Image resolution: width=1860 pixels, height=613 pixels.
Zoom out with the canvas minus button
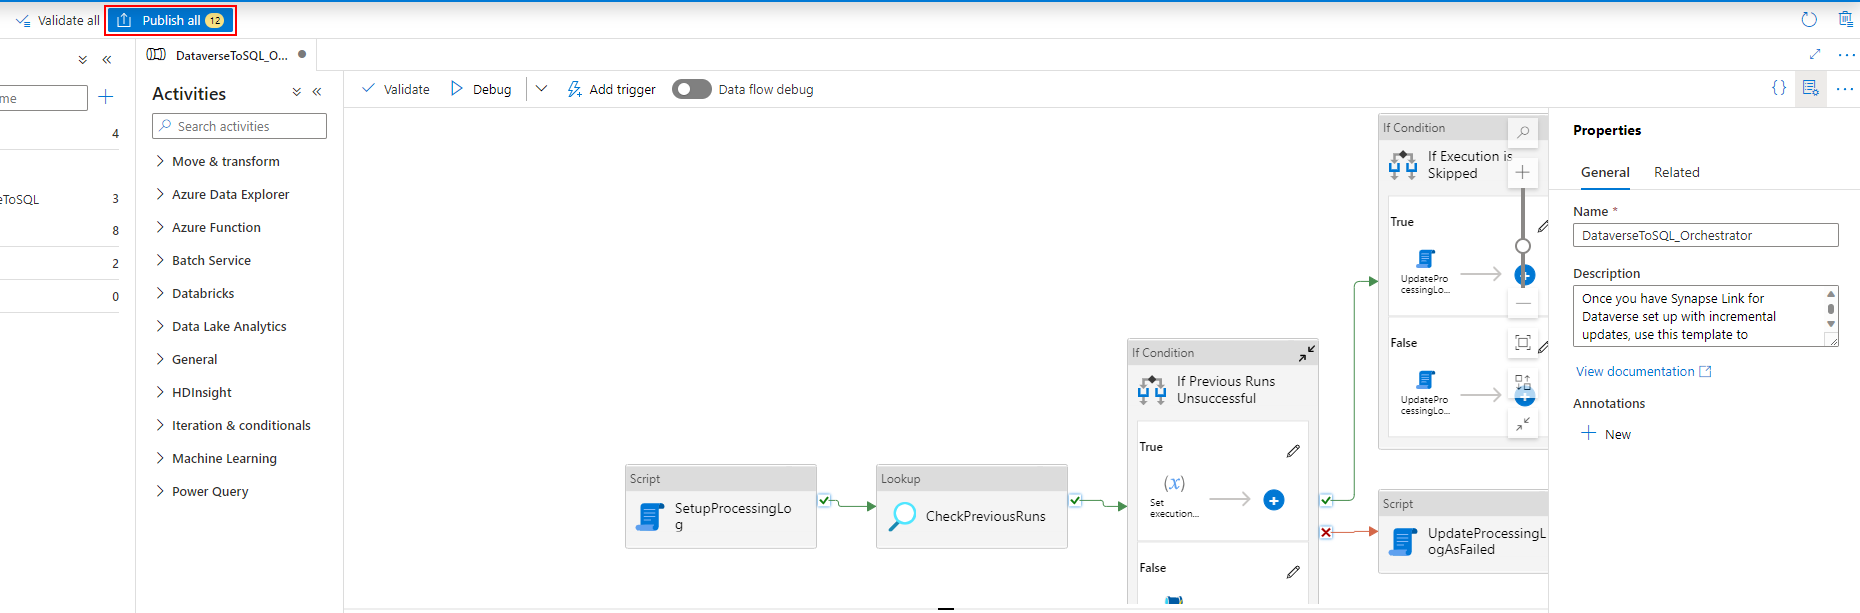pos(1523,303)
